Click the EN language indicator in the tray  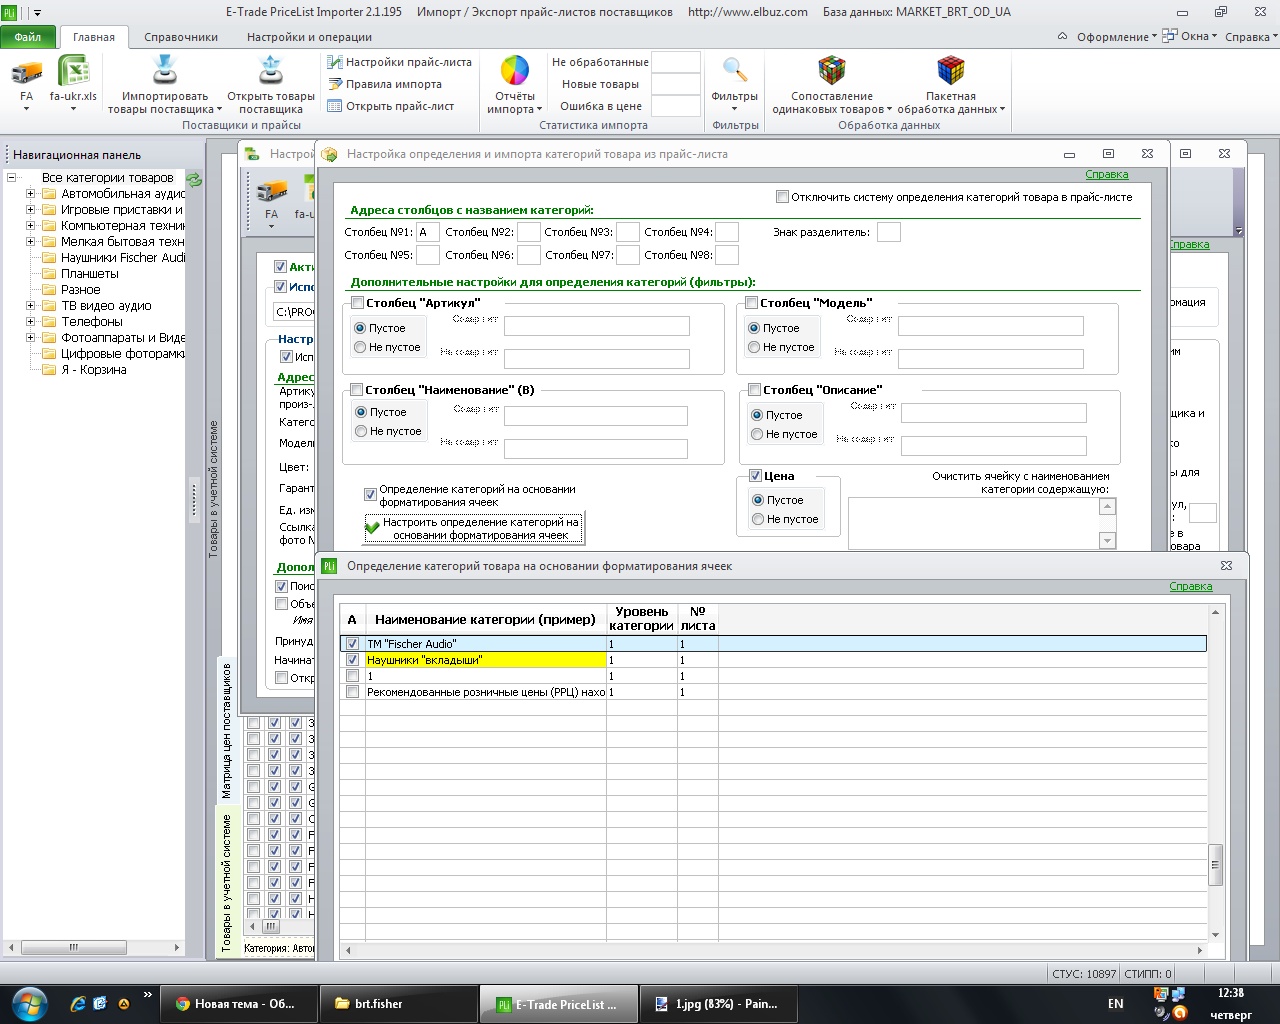1116,1004
